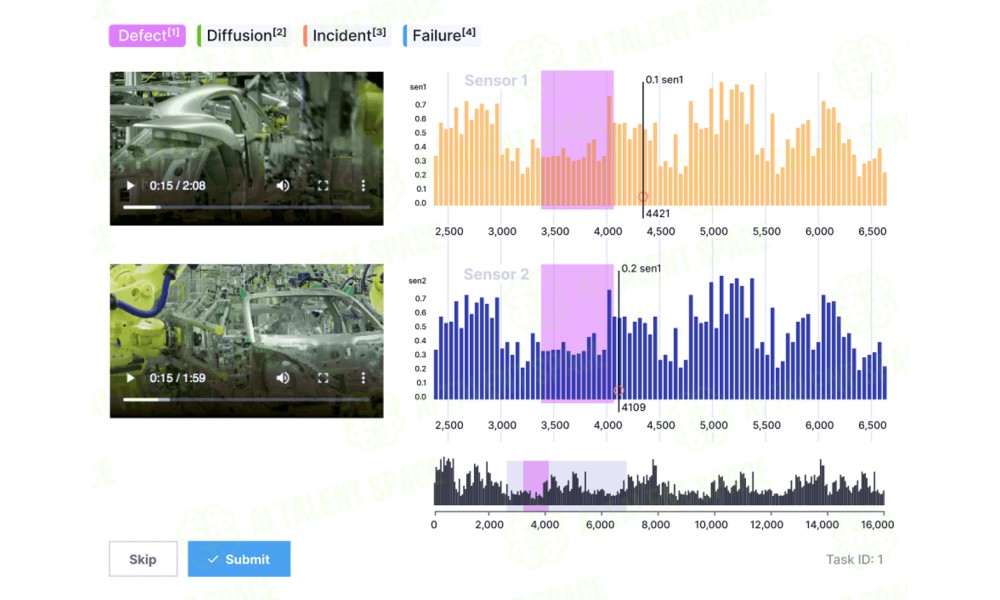Open fullscreen on the top video
1000x600 pixels.
[323, 186]
